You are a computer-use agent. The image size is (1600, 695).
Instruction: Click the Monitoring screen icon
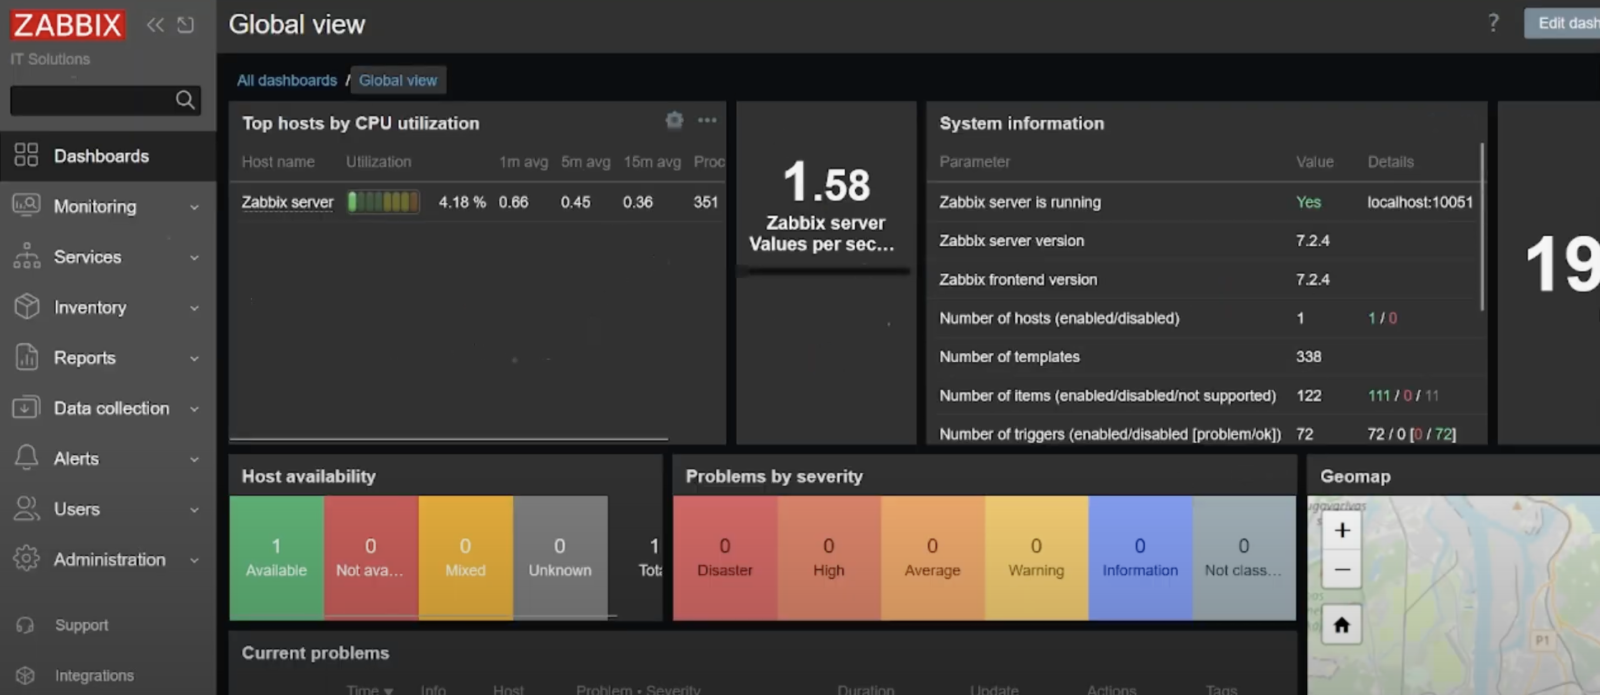tap(26, 205)
